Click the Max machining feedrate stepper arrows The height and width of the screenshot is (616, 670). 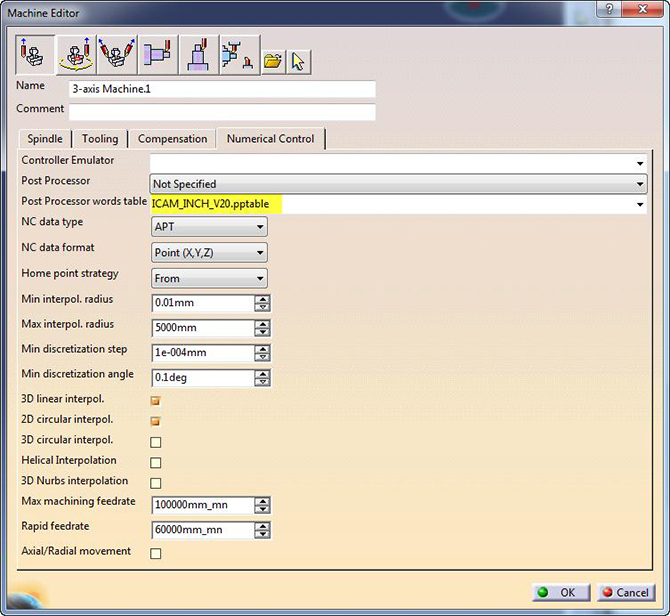pos(262,505)
